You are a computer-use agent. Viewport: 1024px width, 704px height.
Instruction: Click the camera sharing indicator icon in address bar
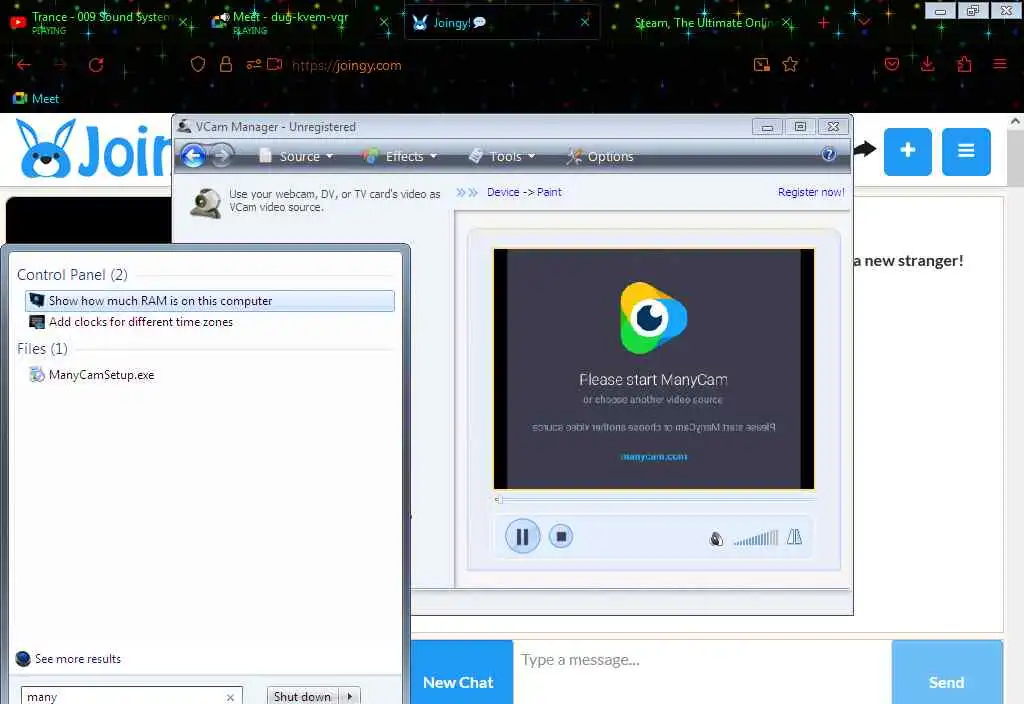[275, 64]
